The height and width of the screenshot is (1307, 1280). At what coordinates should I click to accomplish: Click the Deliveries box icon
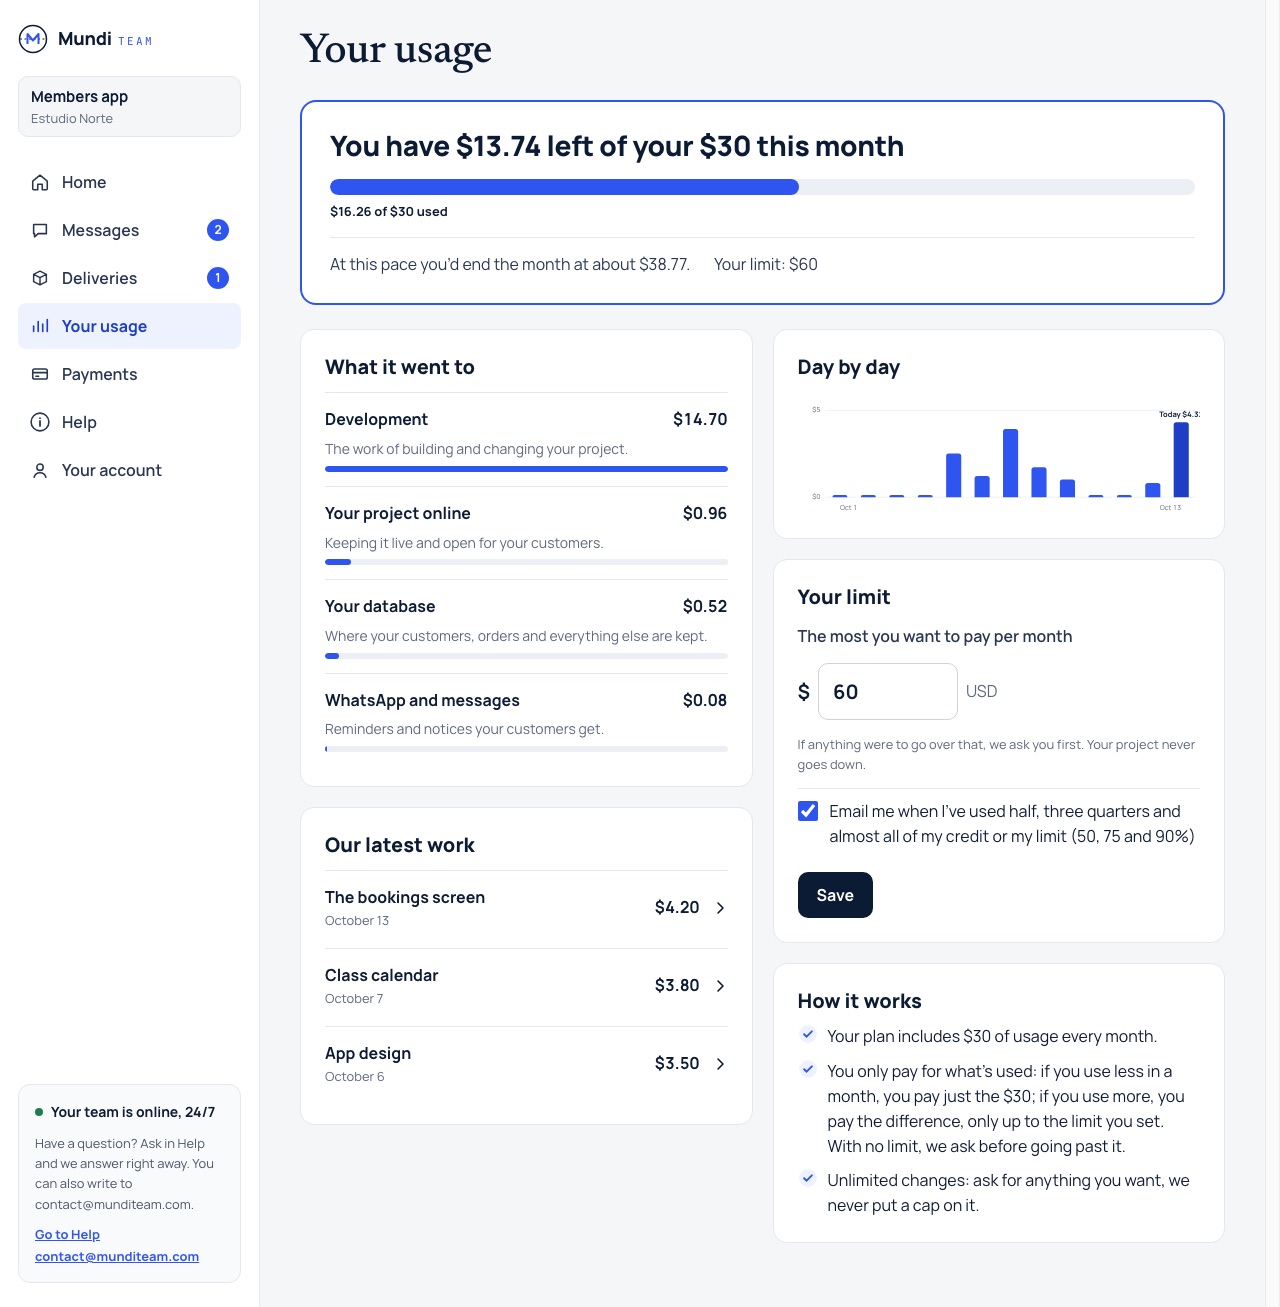tap(40, 278)
